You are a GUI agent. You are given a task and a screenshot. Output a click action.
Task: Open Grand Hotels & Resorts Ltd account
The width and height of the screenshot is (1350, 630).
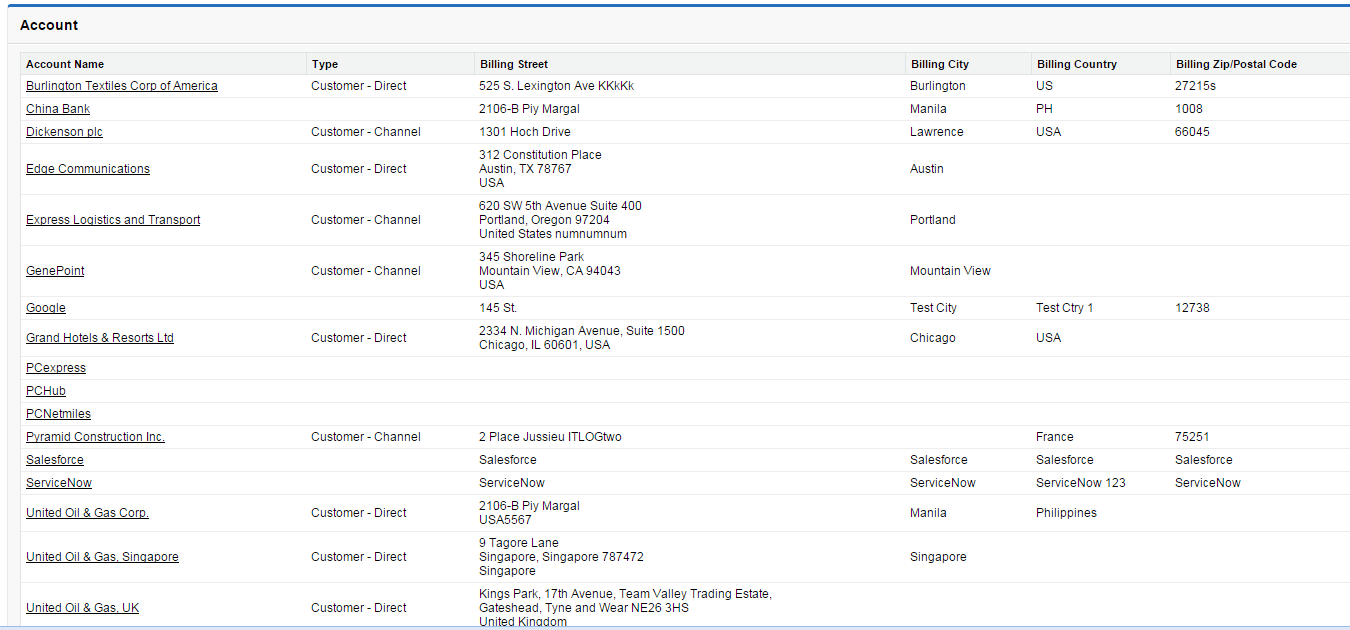[x=100, y=338]
